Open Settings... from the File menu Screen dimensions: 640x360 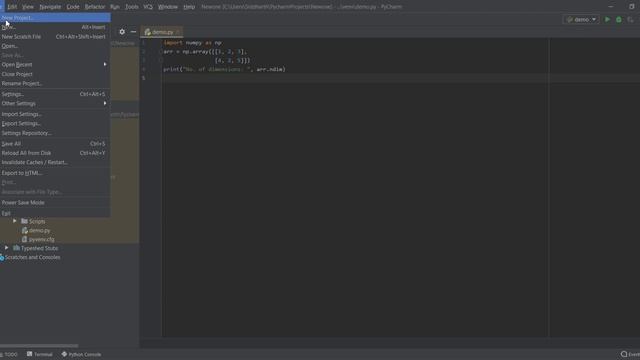[55, 94]
